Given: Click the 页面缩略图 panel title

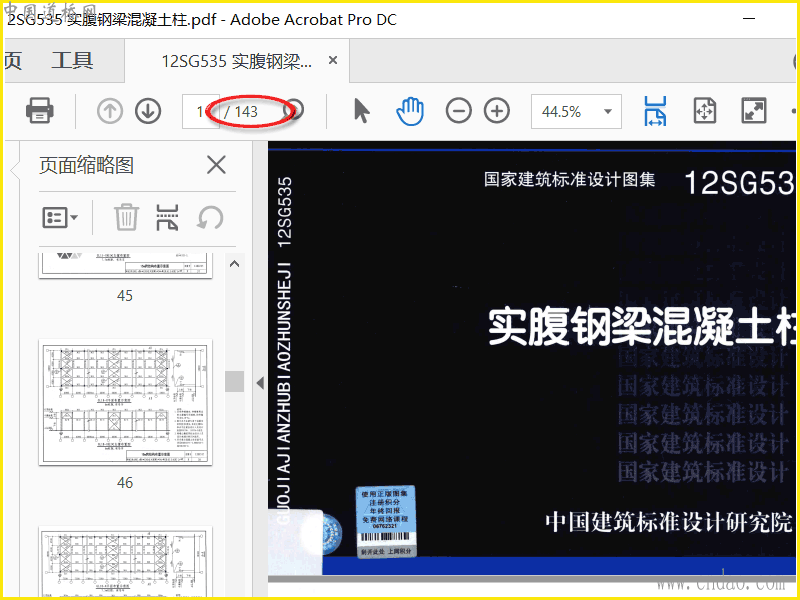Looking at the screenshot, I should 87,165.
